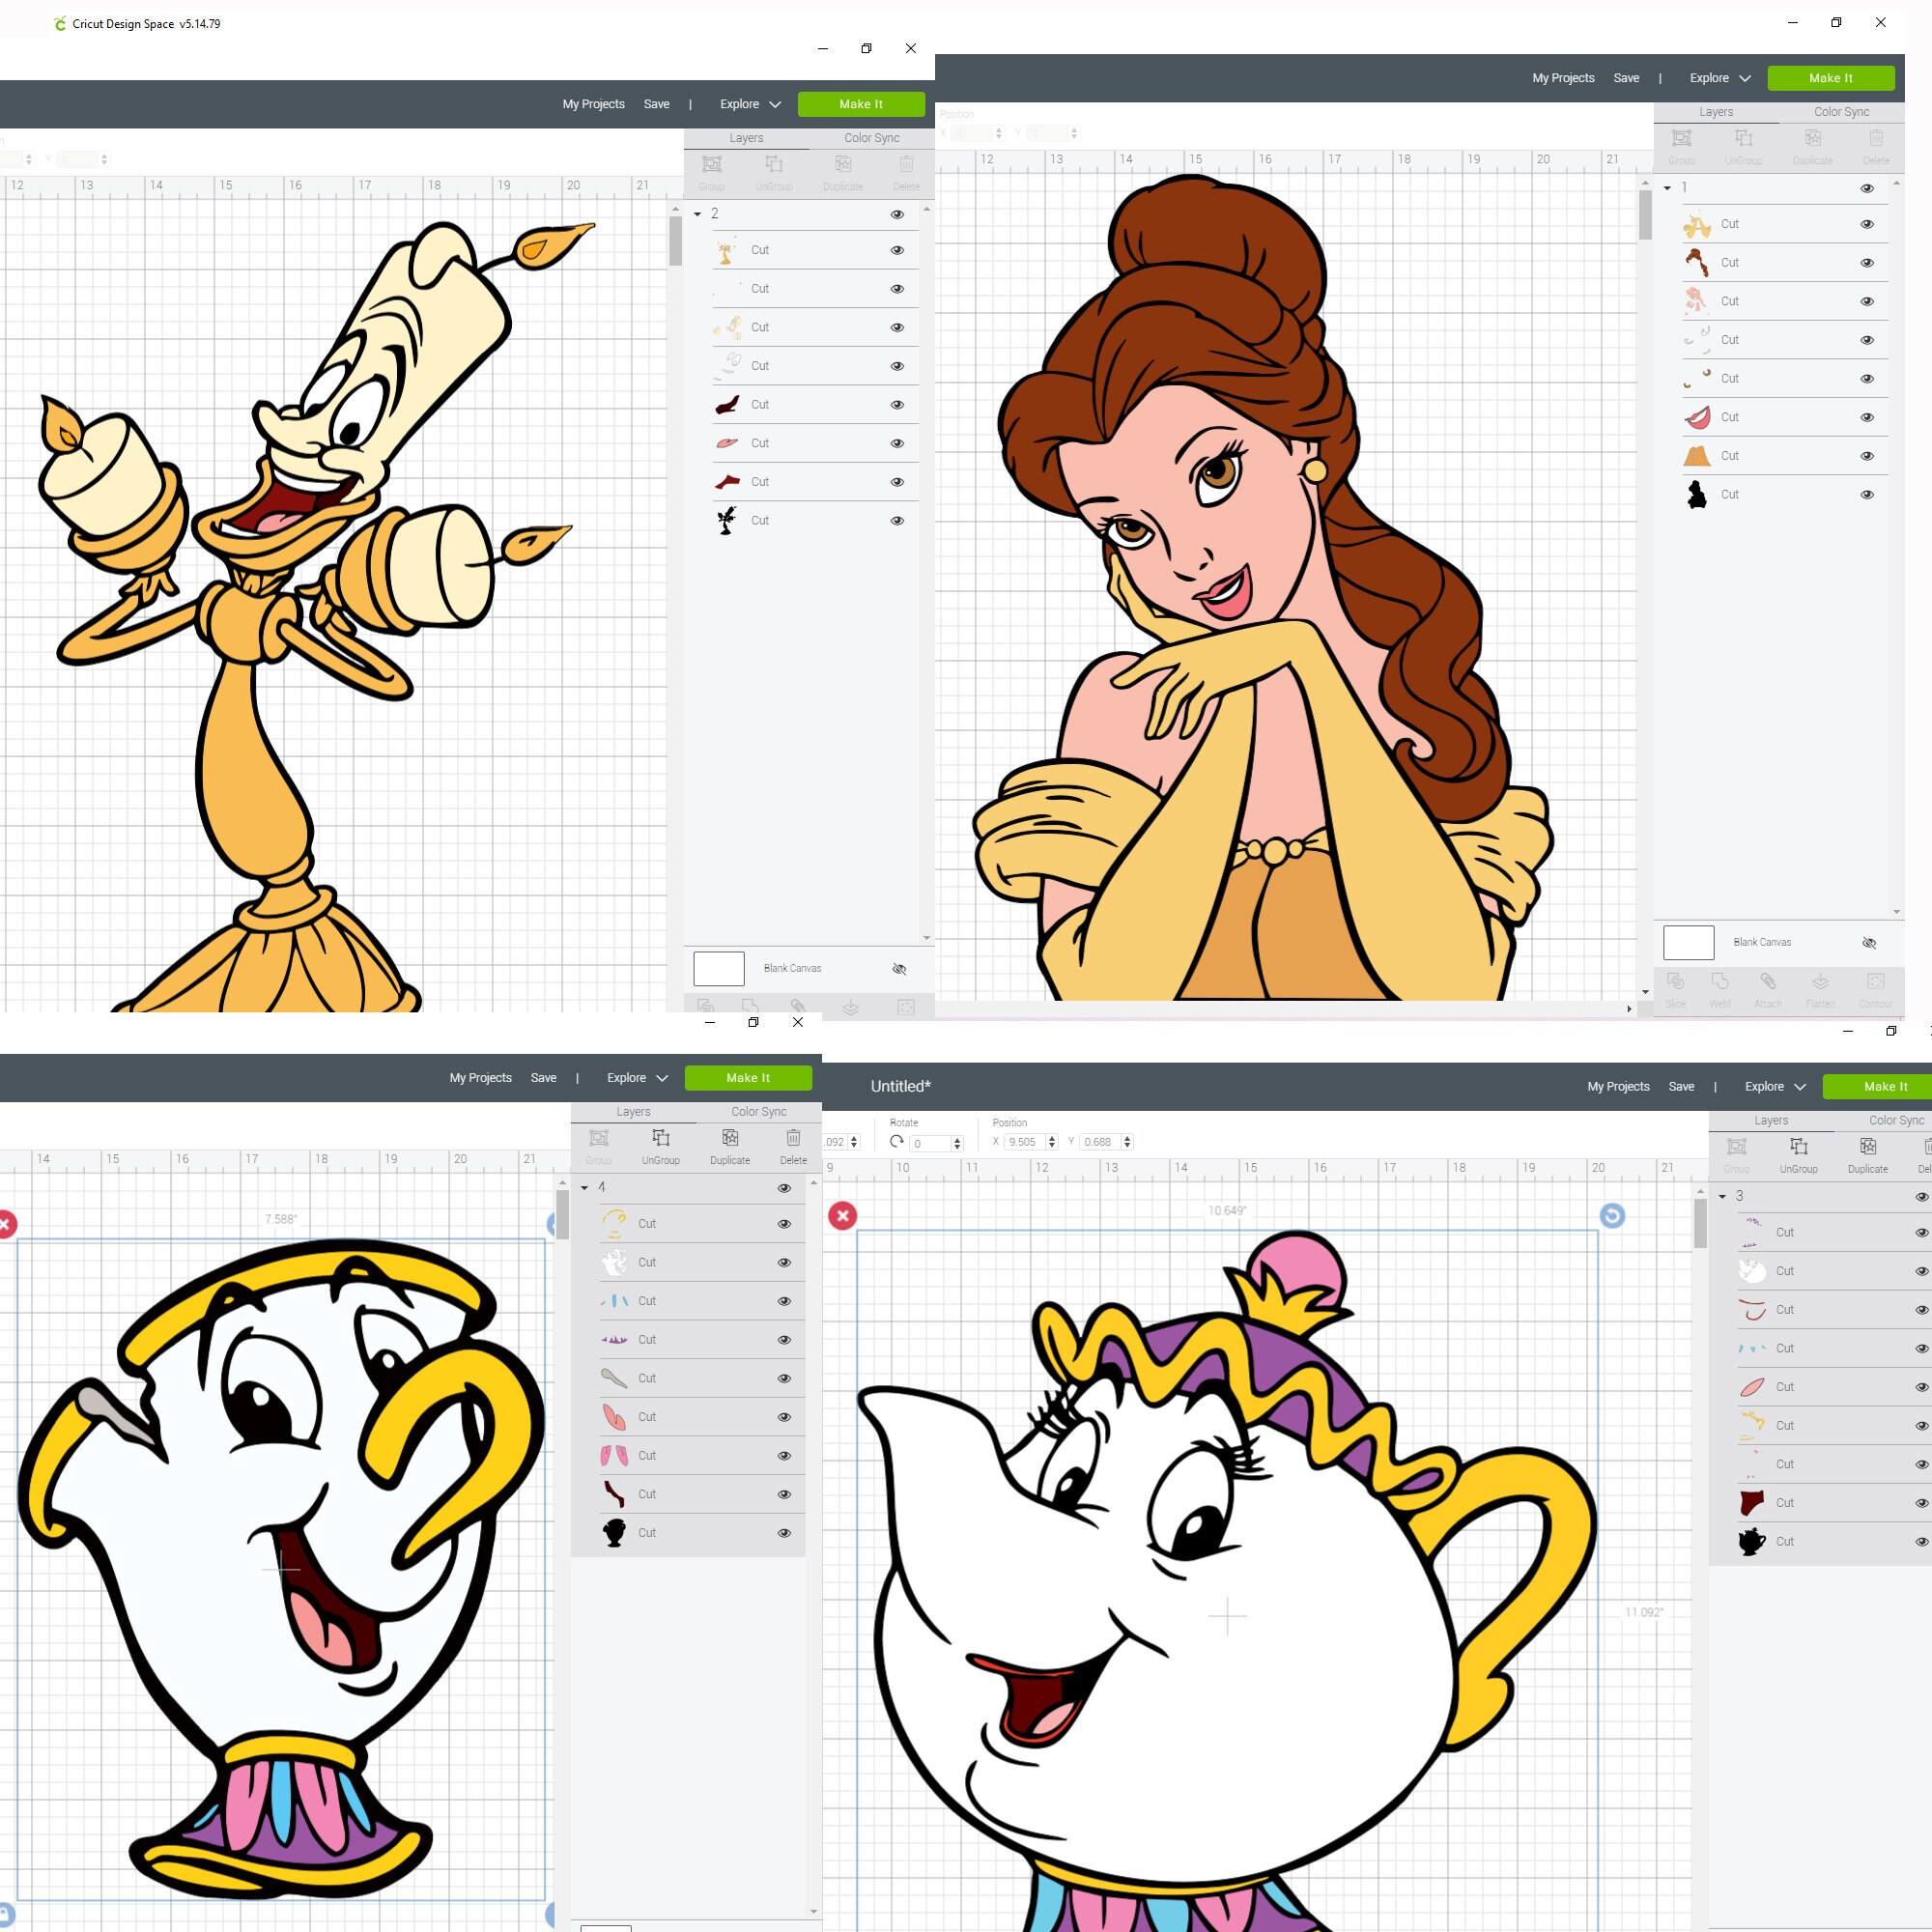Mrs. Potts window: click Y position field 0.688
Image resolution: width=1932 pixels, height=1932 pixels.
click(x=1100, y=1142)
